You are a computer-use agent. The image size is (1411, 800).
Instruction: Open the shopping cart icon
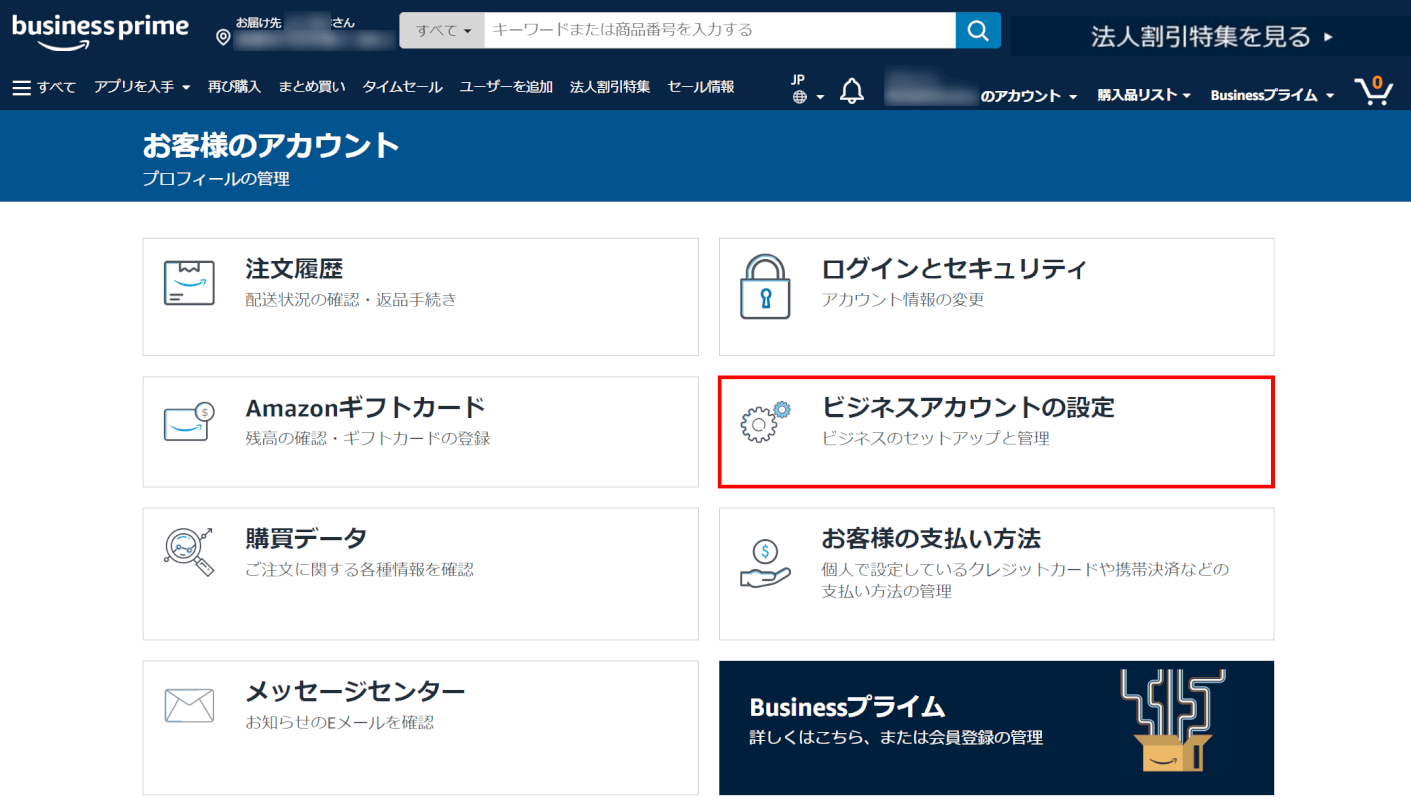1374,90
